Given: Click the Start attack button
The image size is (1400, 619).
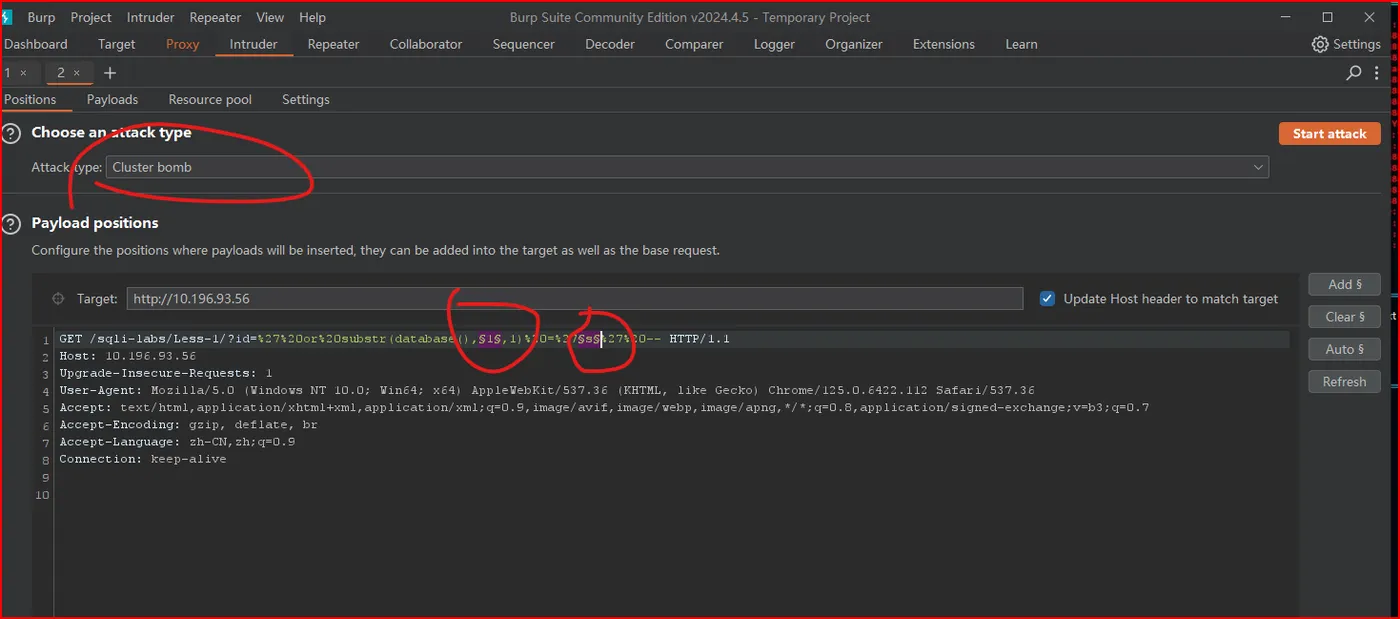Looking at the screenshot, I should pos(1330,134).
